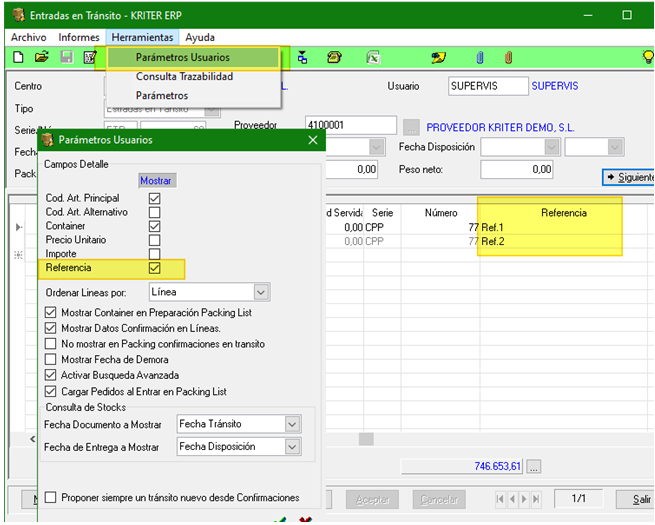Click the Proveedor code field 4100001
The image size is (655, 525).
[350, 125]
